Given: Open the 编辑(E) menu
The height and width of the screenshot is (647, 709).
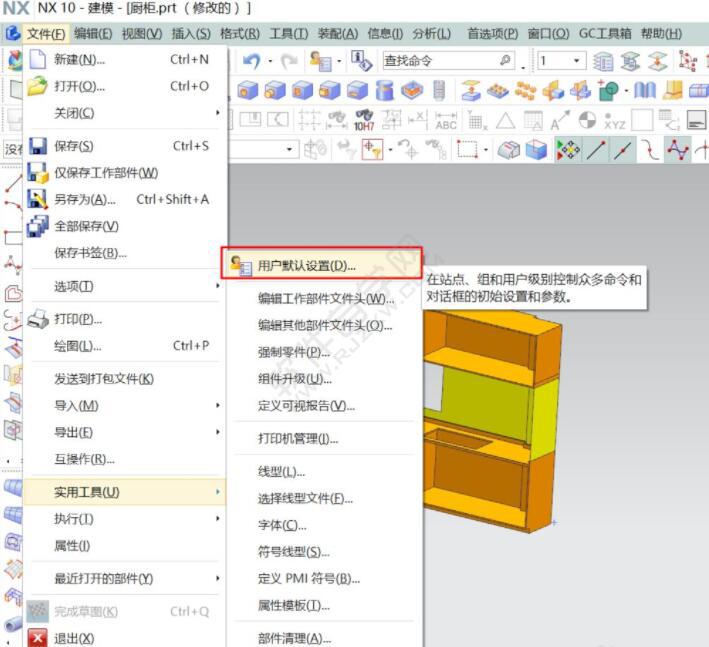Looking at the screenshot, I should pos(93,34).
